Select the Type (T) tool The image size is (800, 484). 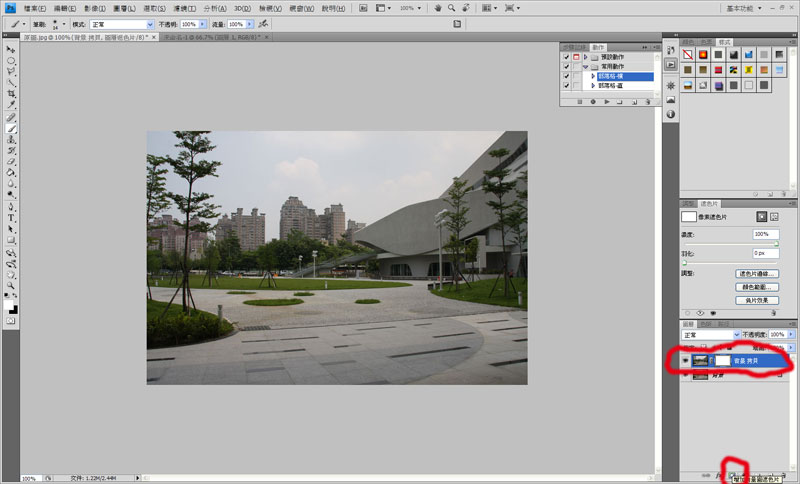(11, 217)
